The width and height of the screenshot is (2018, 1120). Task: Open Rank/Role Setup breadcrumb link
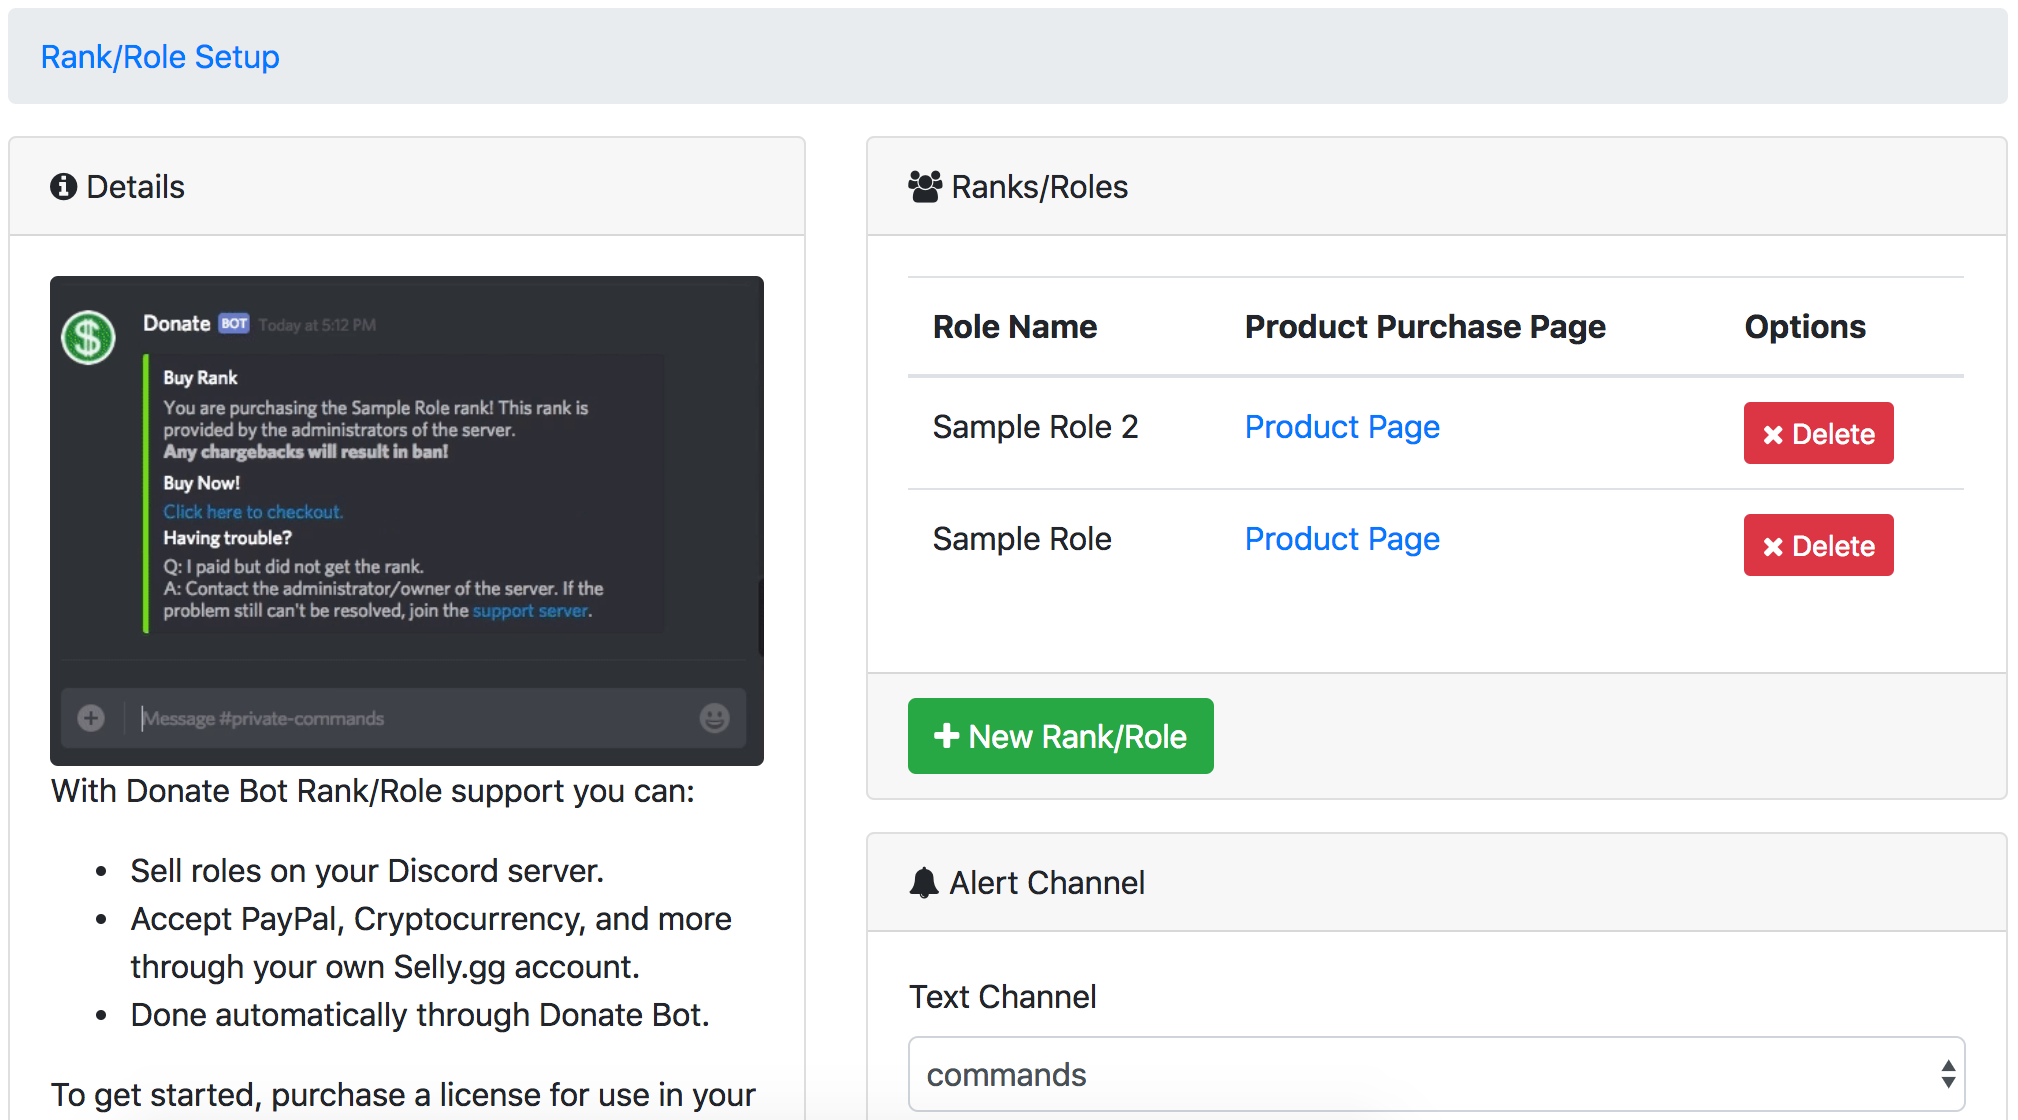coord(160,57)
